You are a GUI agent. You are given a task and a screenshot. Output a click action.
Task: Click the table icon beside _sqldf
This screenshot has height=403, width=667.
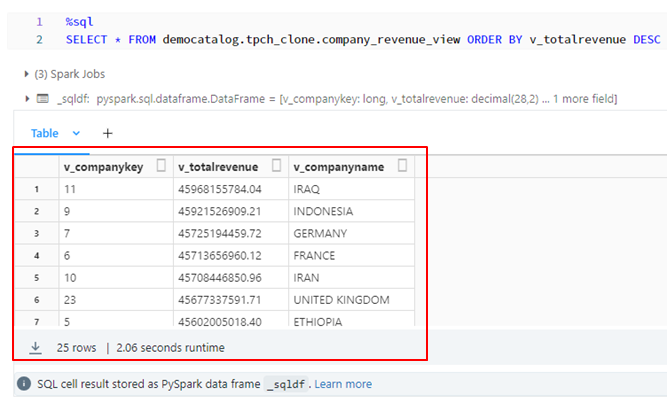(43, 99)
